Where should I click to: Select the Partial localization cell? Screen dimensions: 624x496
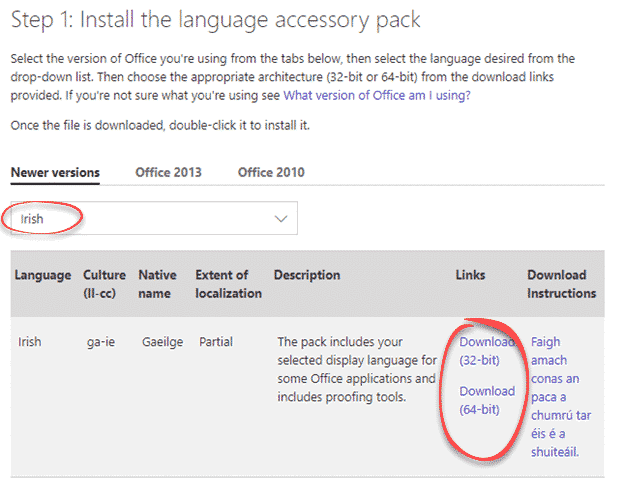[x=215, y=342]
